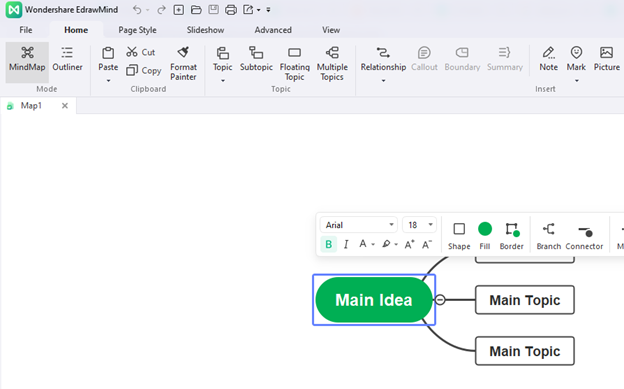Insert a Note
This screenshot has width=624, height=389.
coord(548,59)
